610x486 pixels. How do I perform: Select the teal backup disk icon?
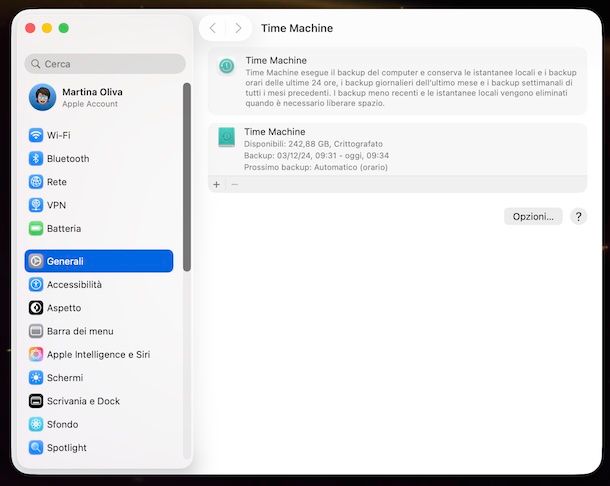click(x=226, y=137)
